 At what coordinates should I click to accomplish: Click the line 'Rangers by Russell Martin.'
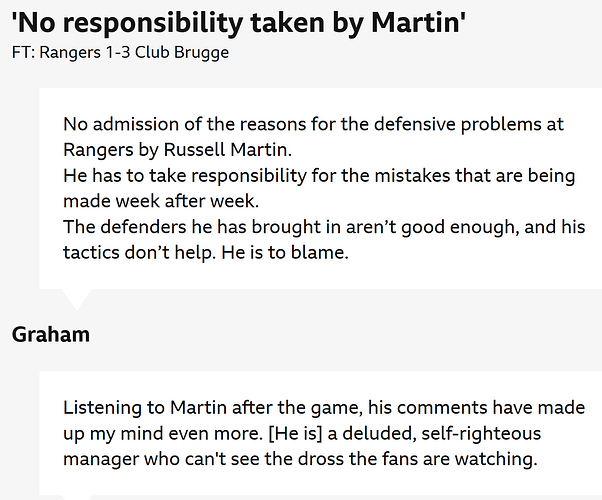pyautogui.click(x=177, y=150)
